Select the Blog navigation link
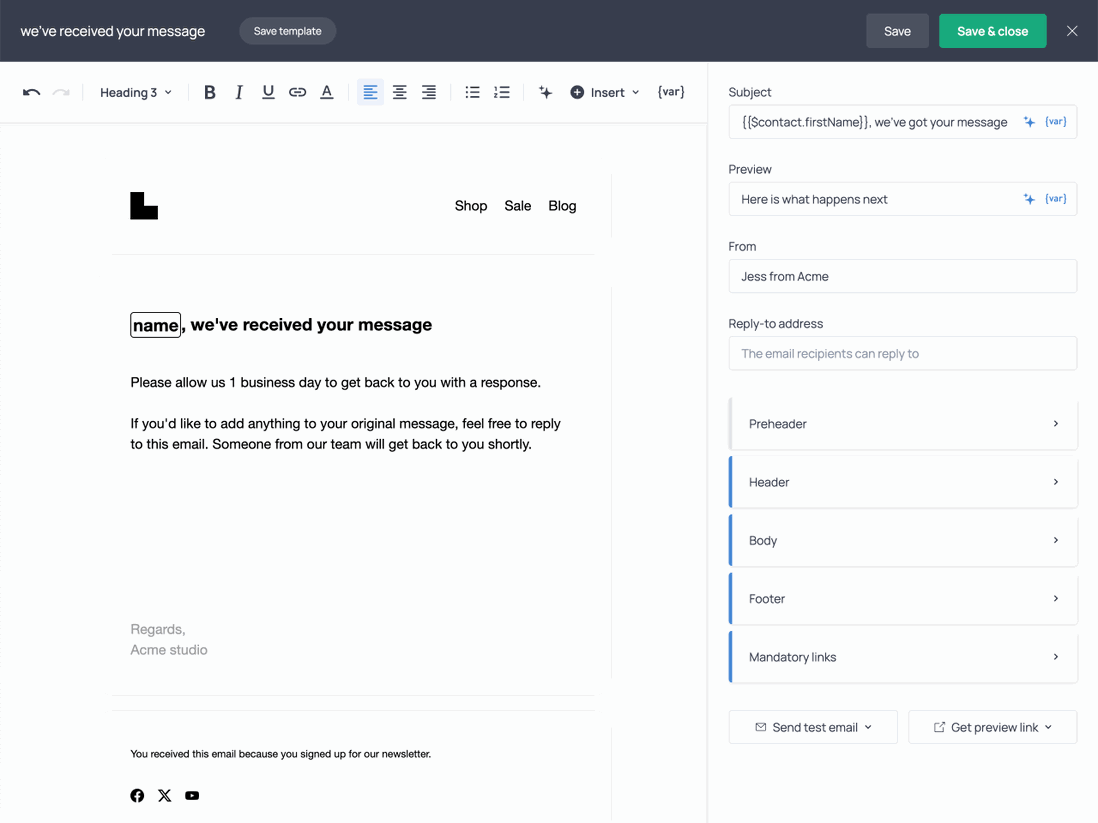The height and width of the screenshot is (823, 1098). tap(562, 206)
